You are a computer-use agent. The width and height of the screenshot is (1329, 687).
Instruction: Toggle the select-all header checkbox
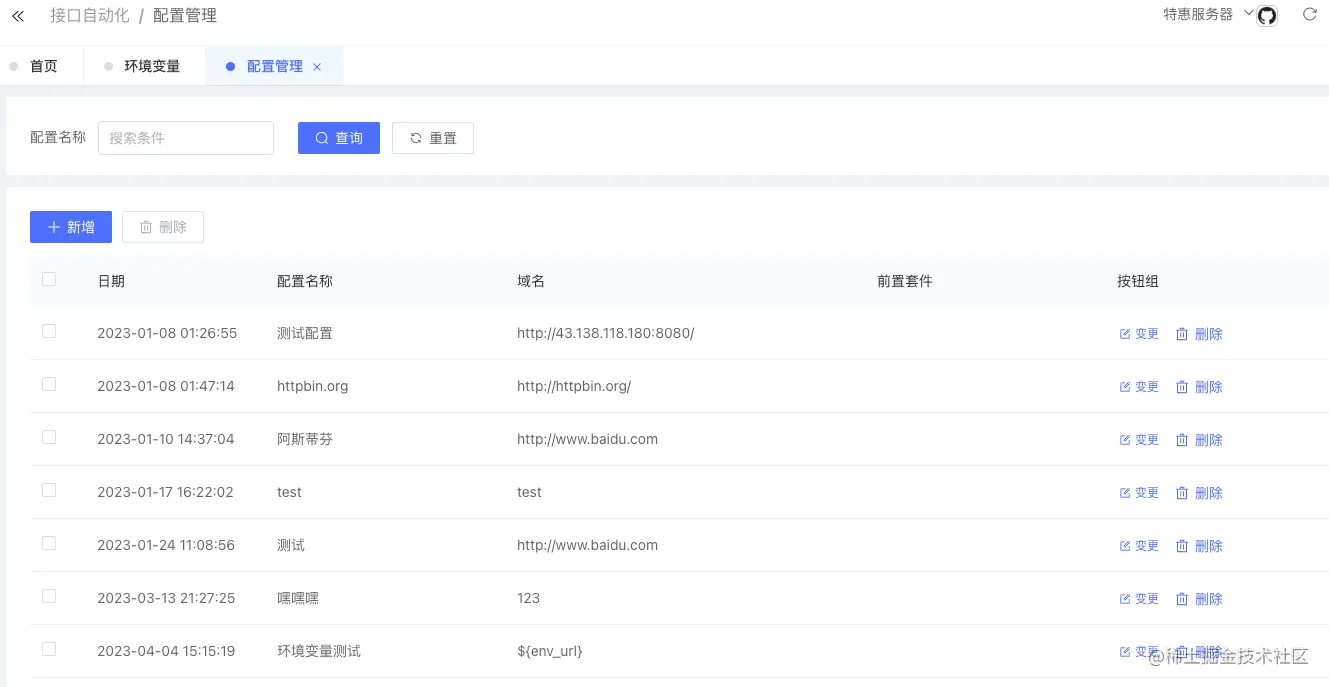[49, 279]
